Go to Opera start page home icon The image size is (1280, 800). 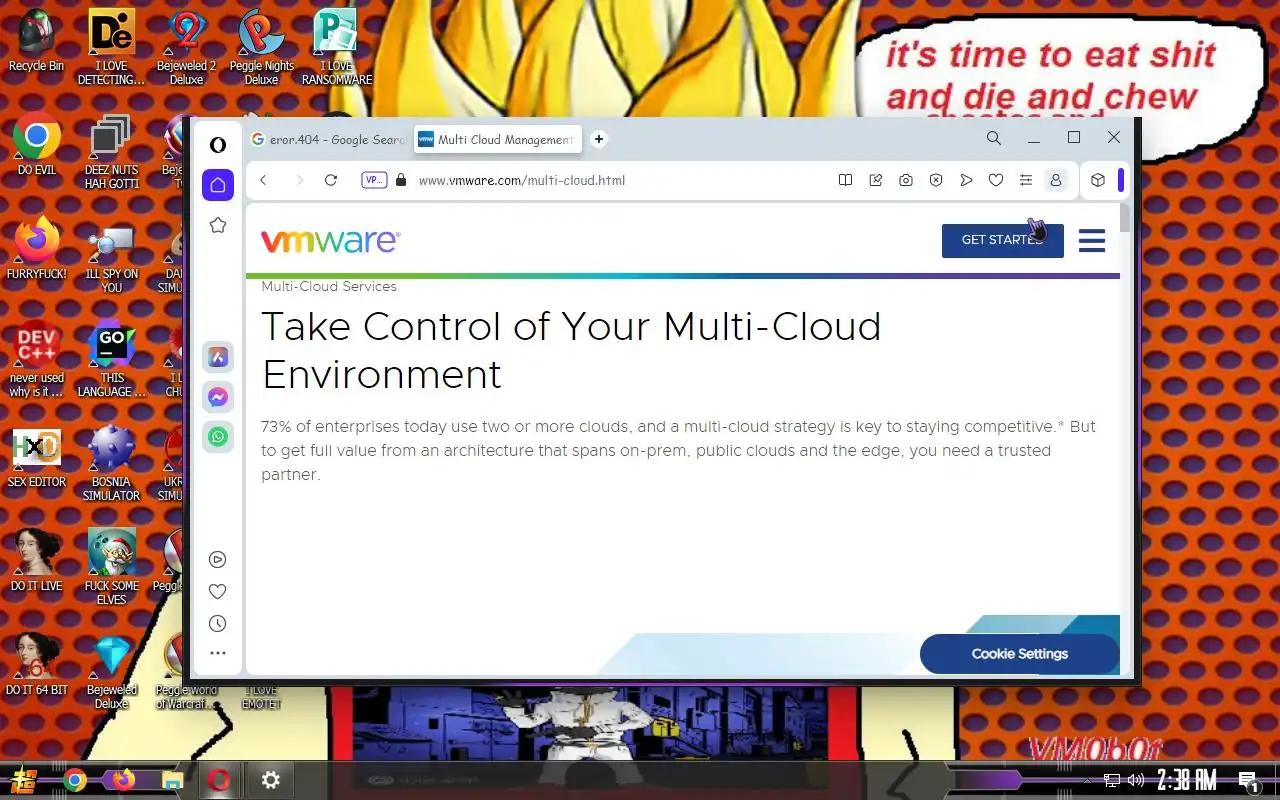click(217, 185)
